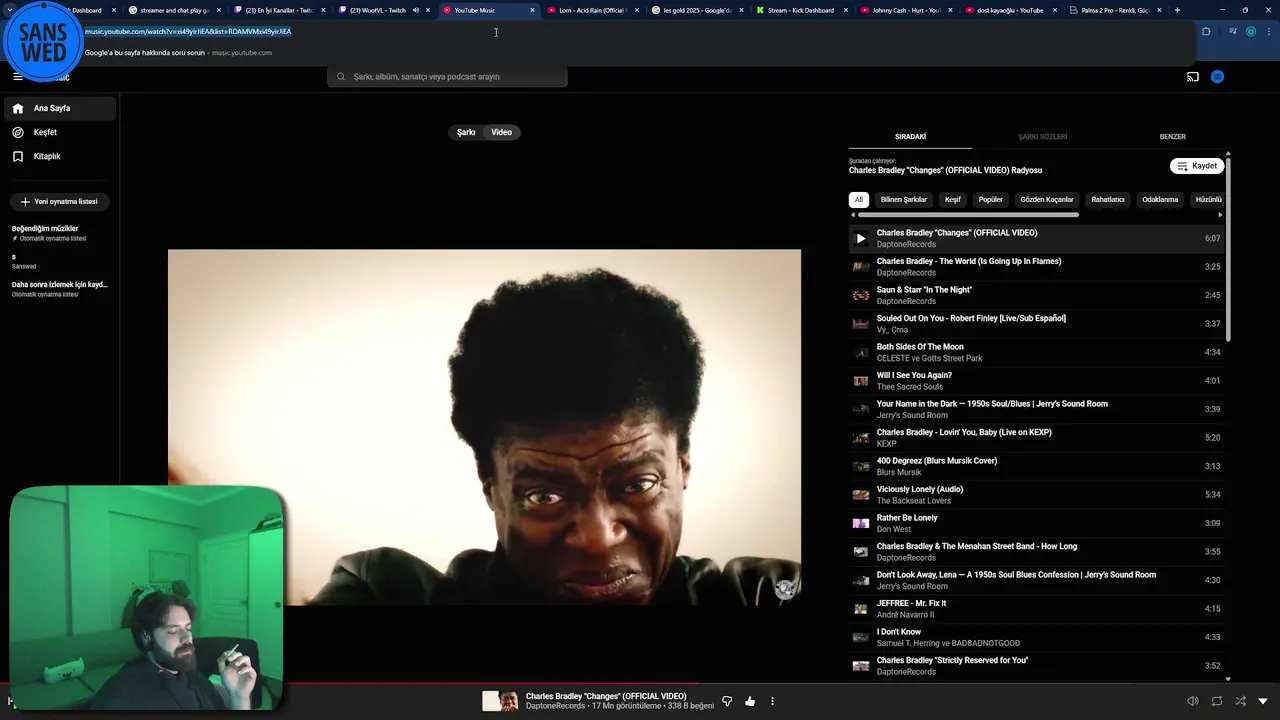Screen dimensions: 1280x720
Task: Play I Don't Know by Samuel T. Herring
Action: click(1036, 637)
